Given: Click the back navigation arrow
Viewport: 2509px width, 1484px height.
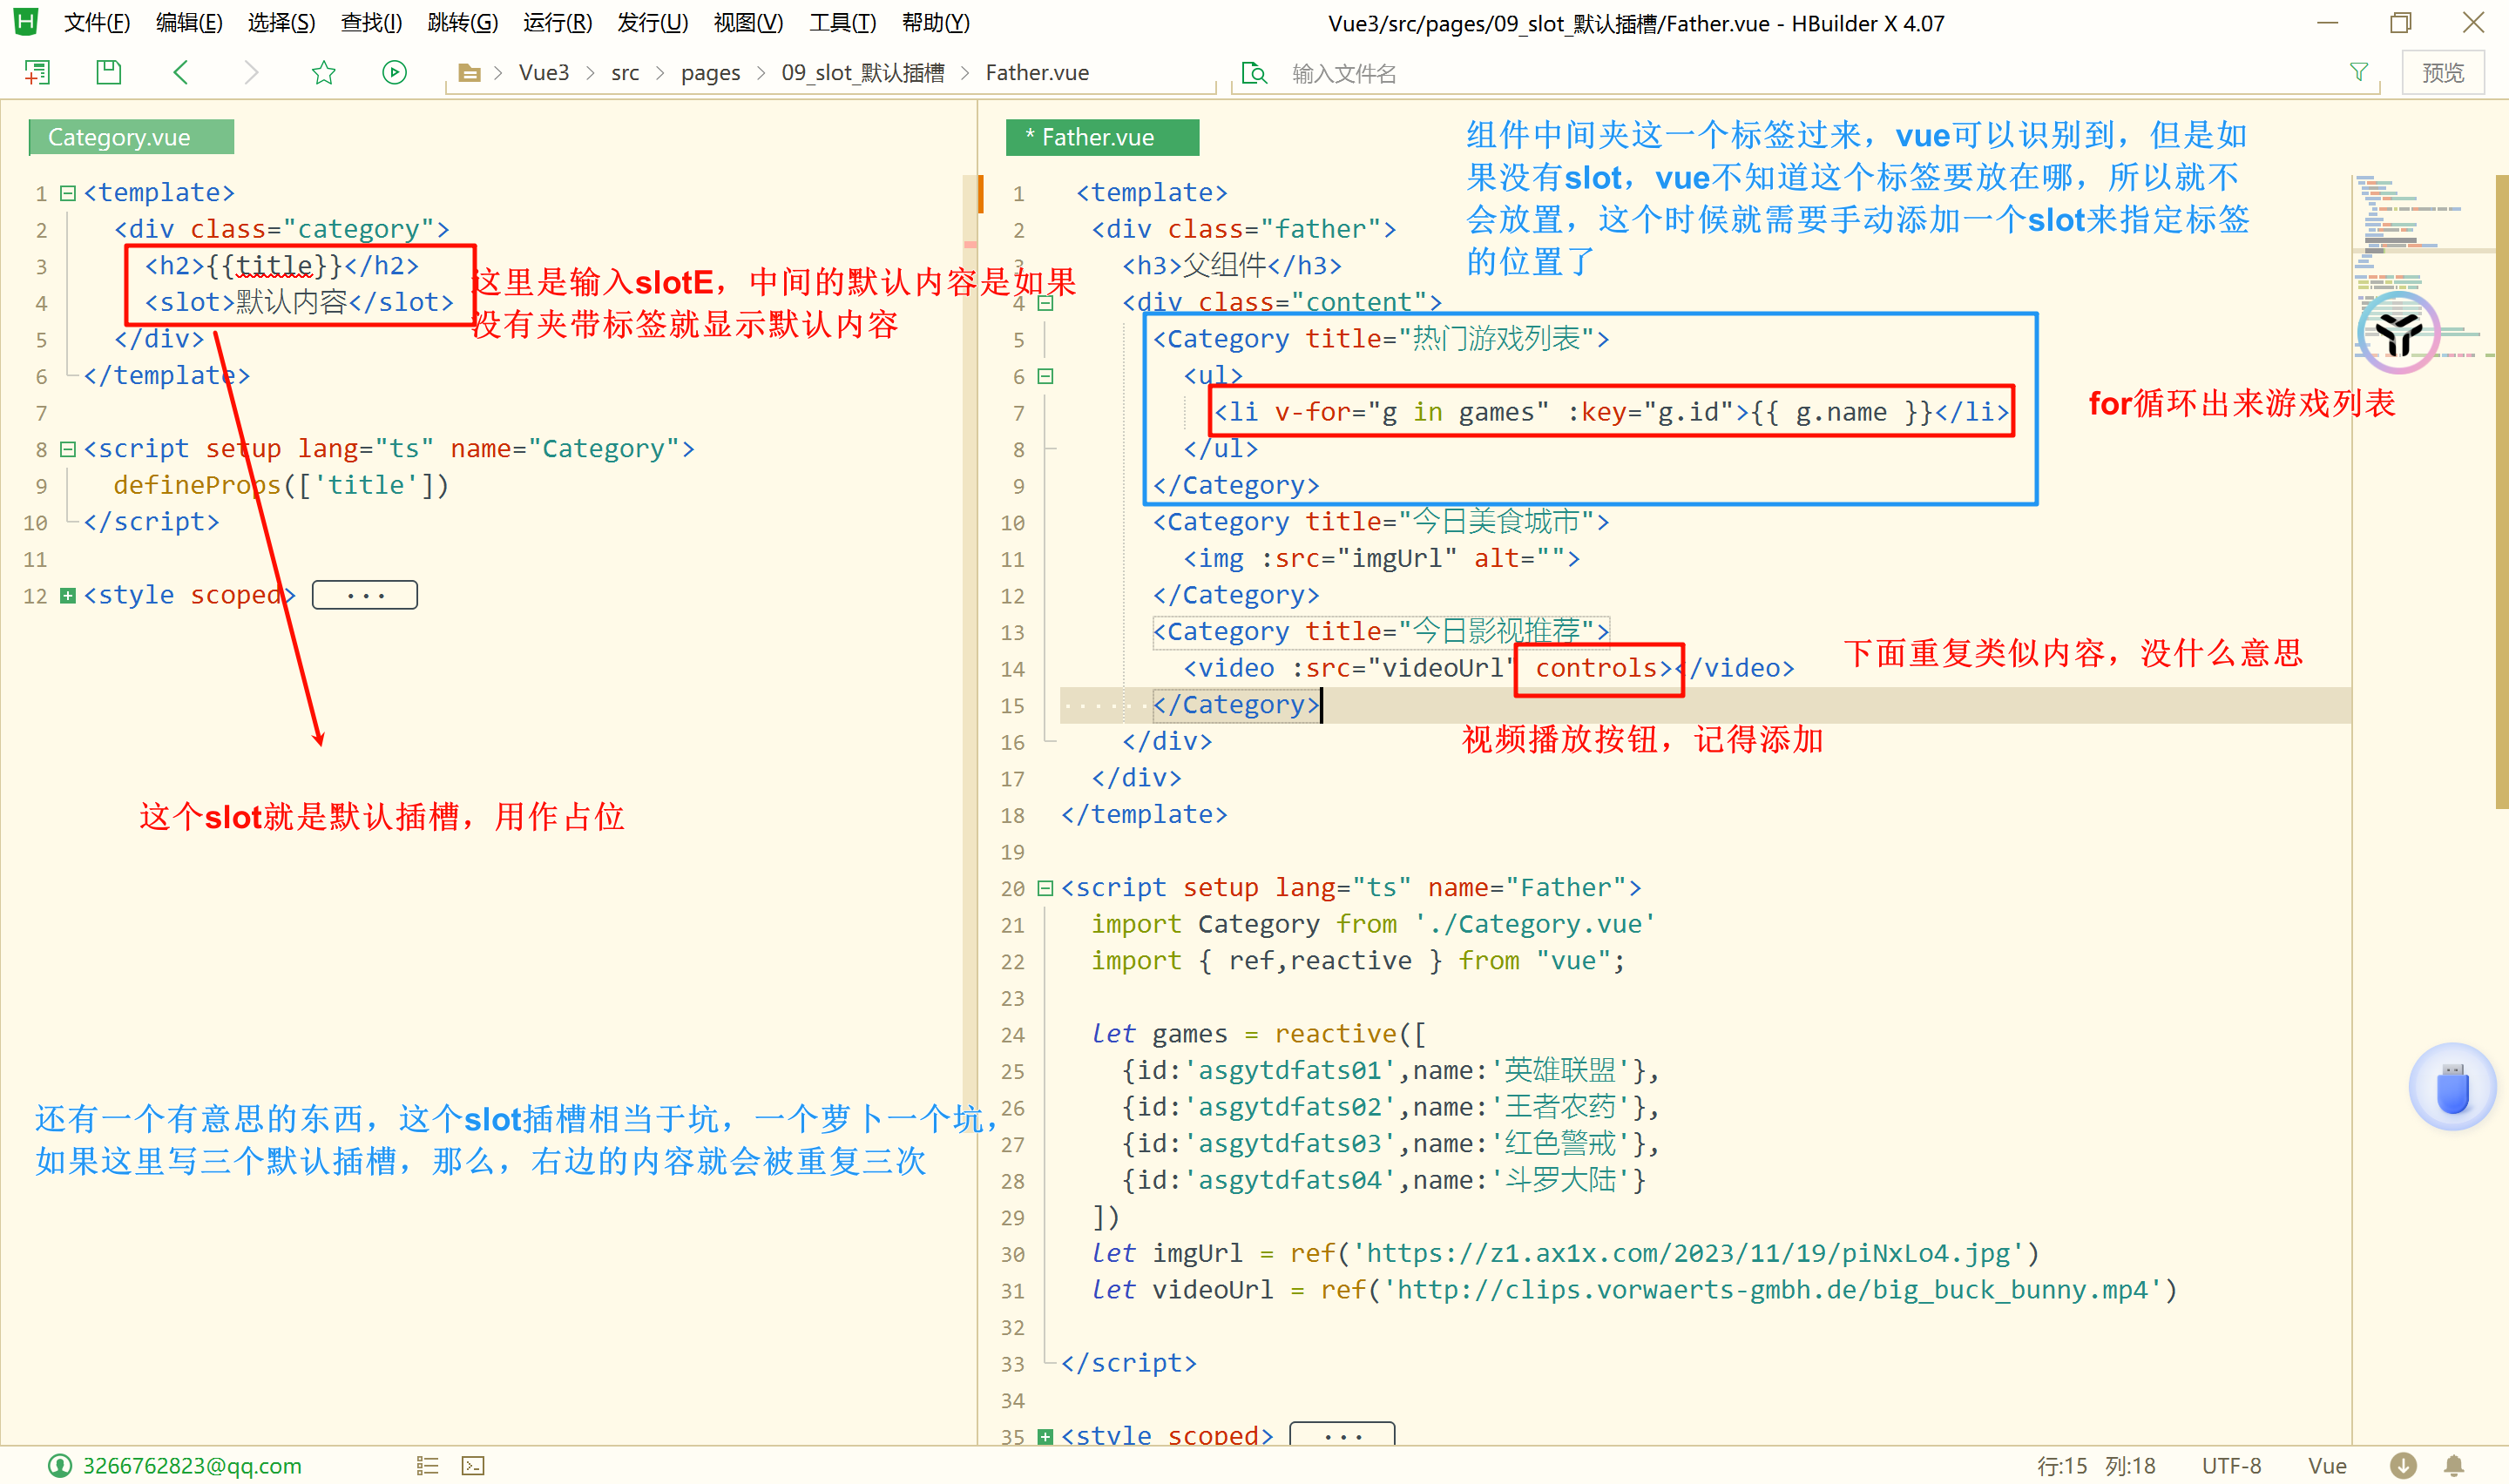Looking at the screenshot, I should coord(181,72).
